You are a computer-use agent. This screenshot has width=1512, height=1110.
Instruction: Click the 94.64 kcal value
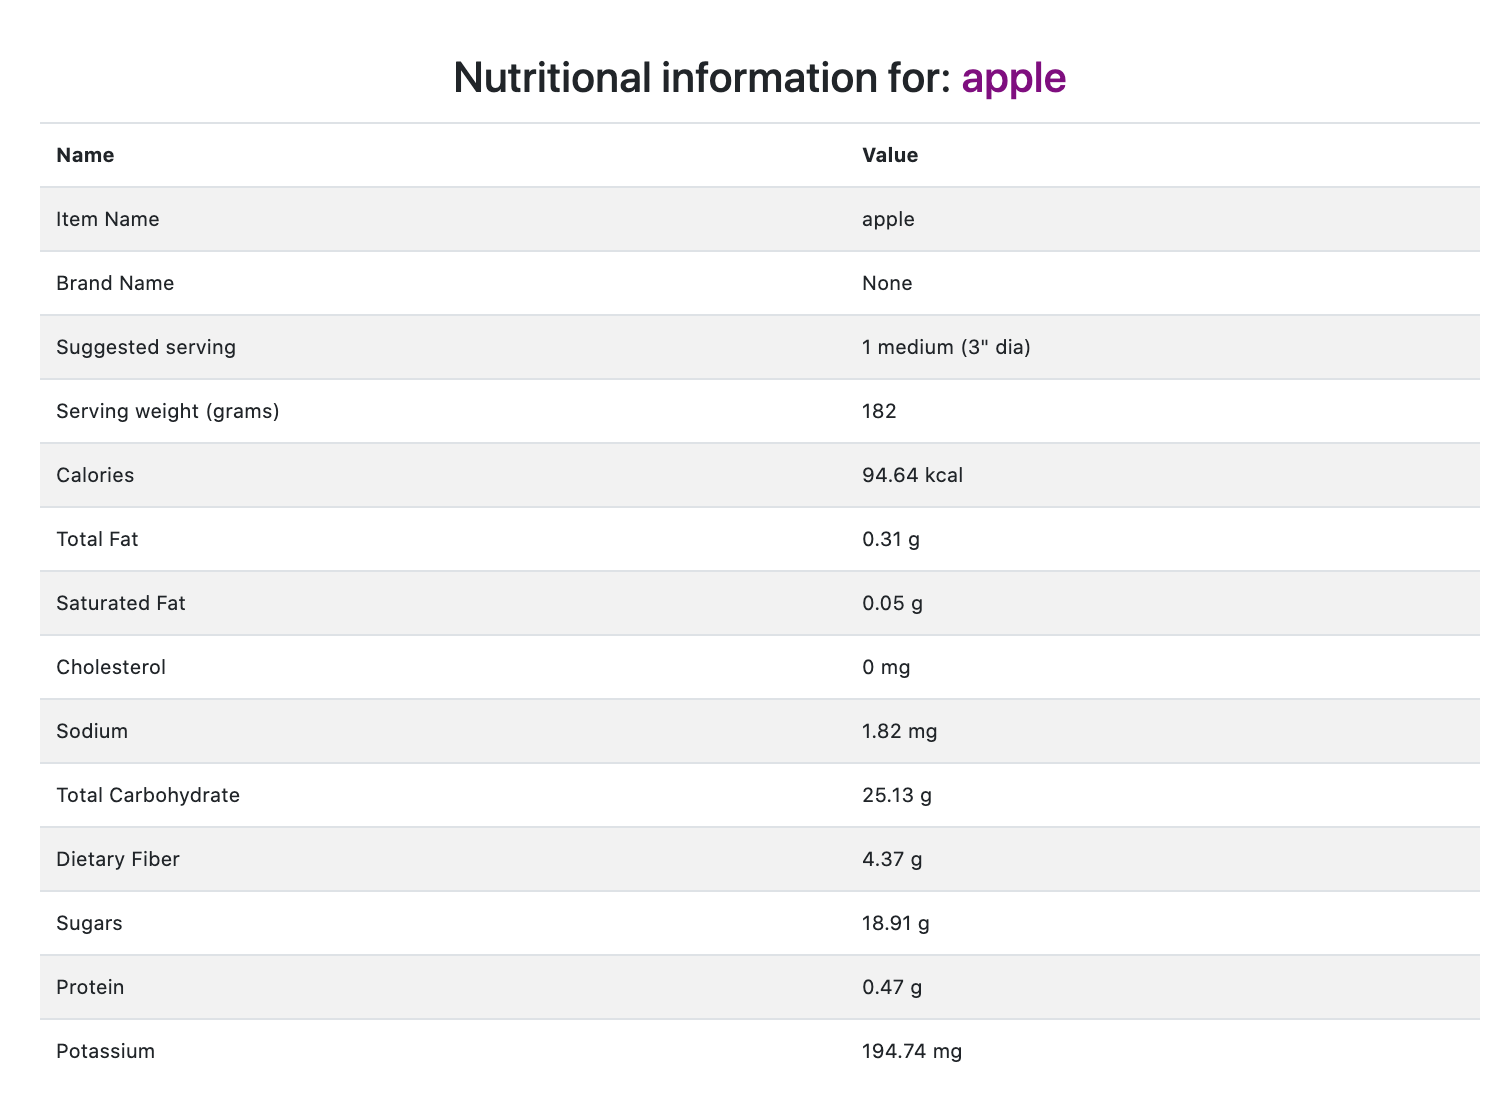point(912,475)
